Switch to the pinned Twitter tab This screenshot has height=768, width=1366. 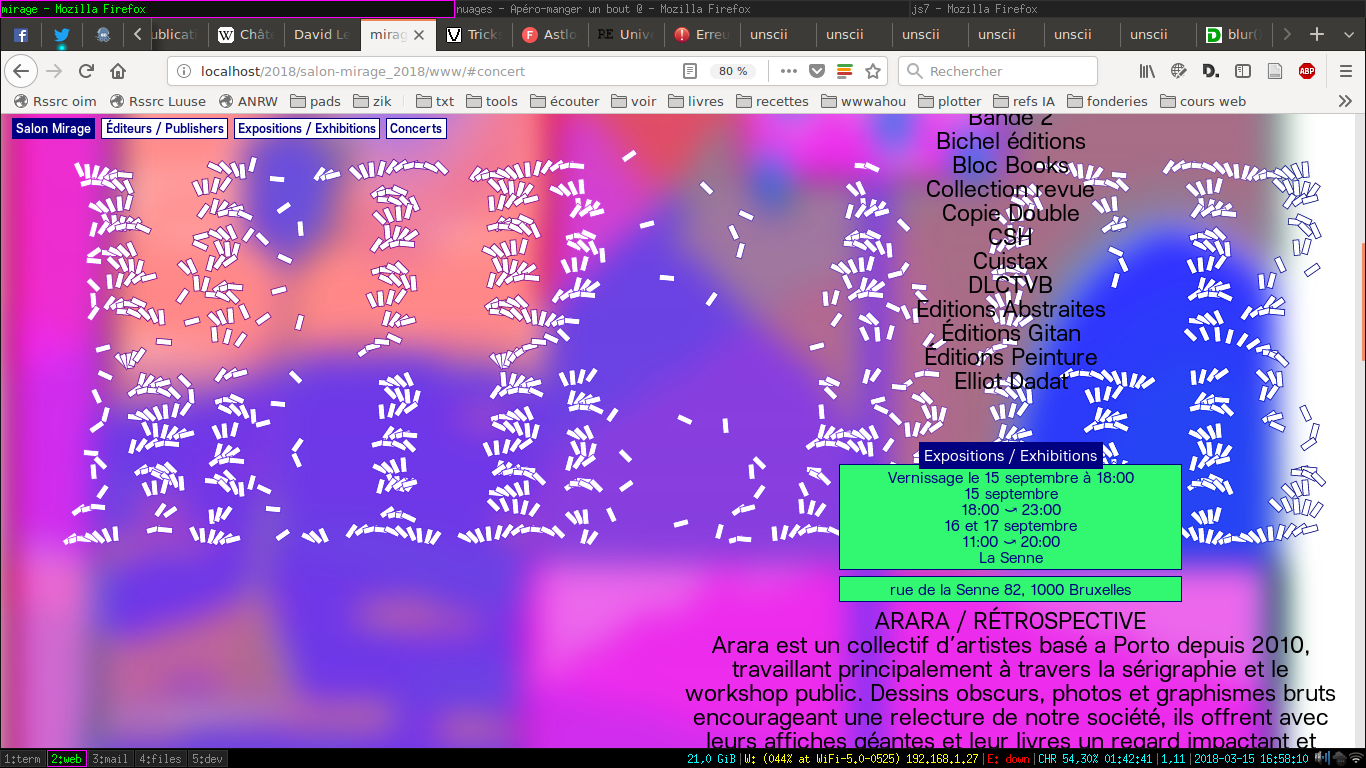tap(62, 34)
